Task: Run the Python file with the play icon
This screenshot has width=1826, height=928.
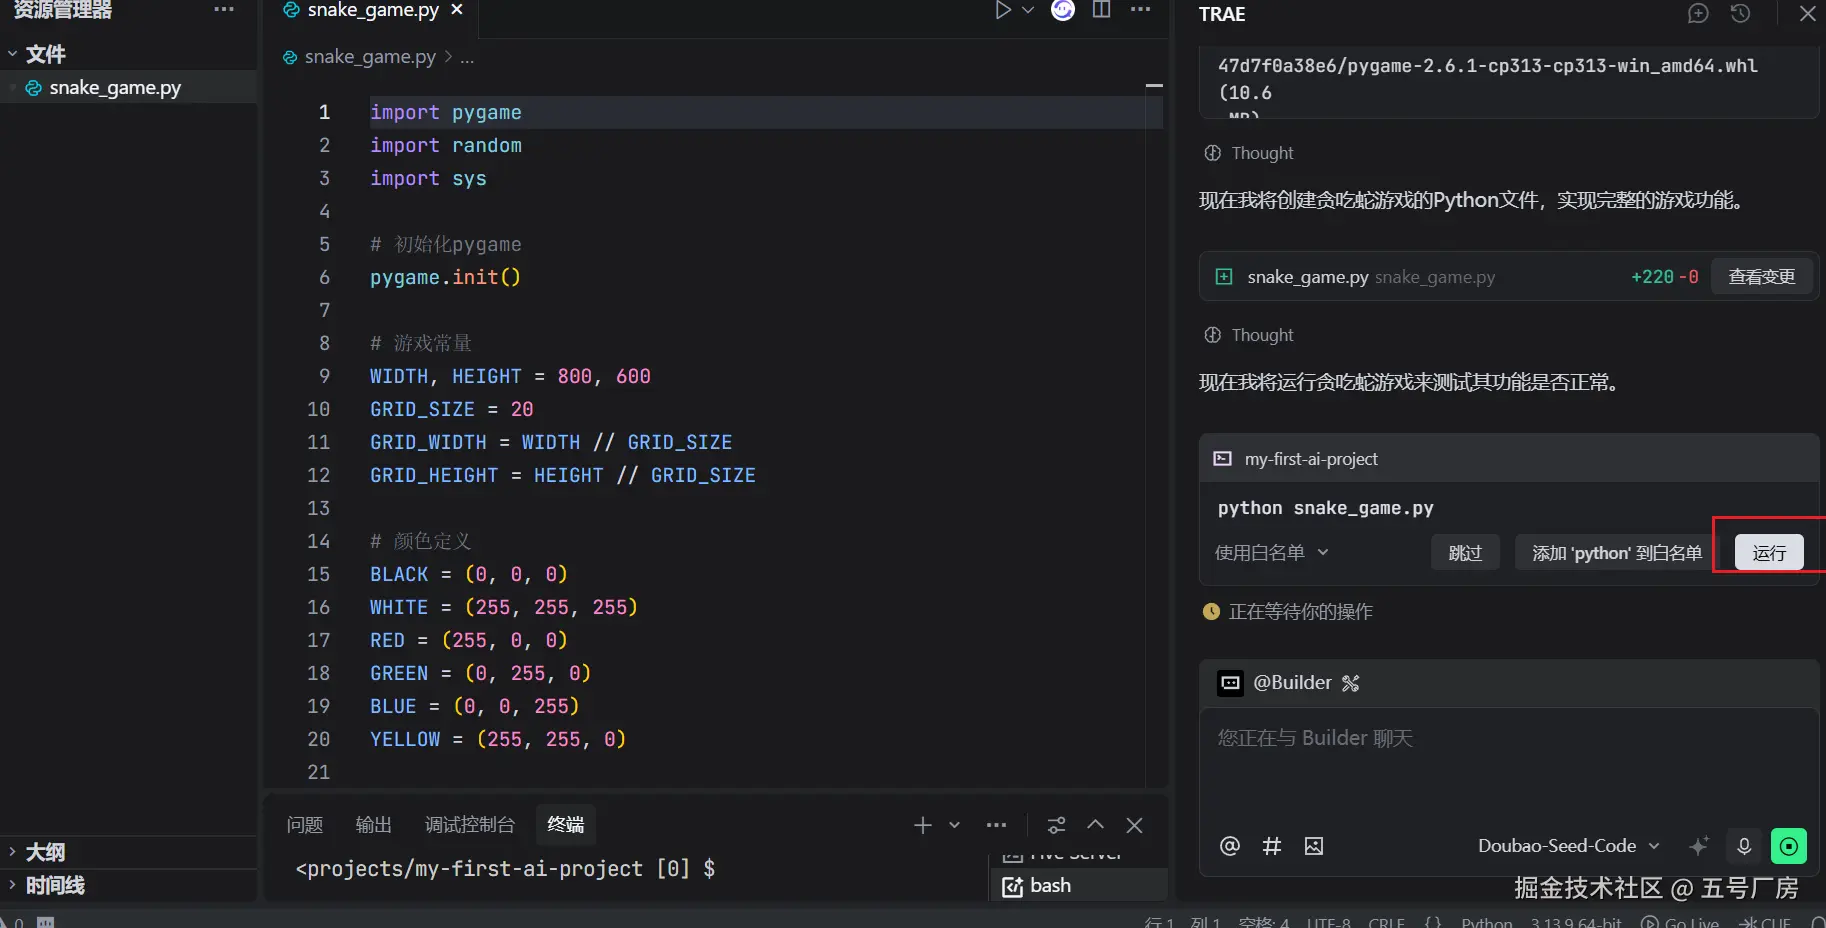Action: pos(1002,10)
